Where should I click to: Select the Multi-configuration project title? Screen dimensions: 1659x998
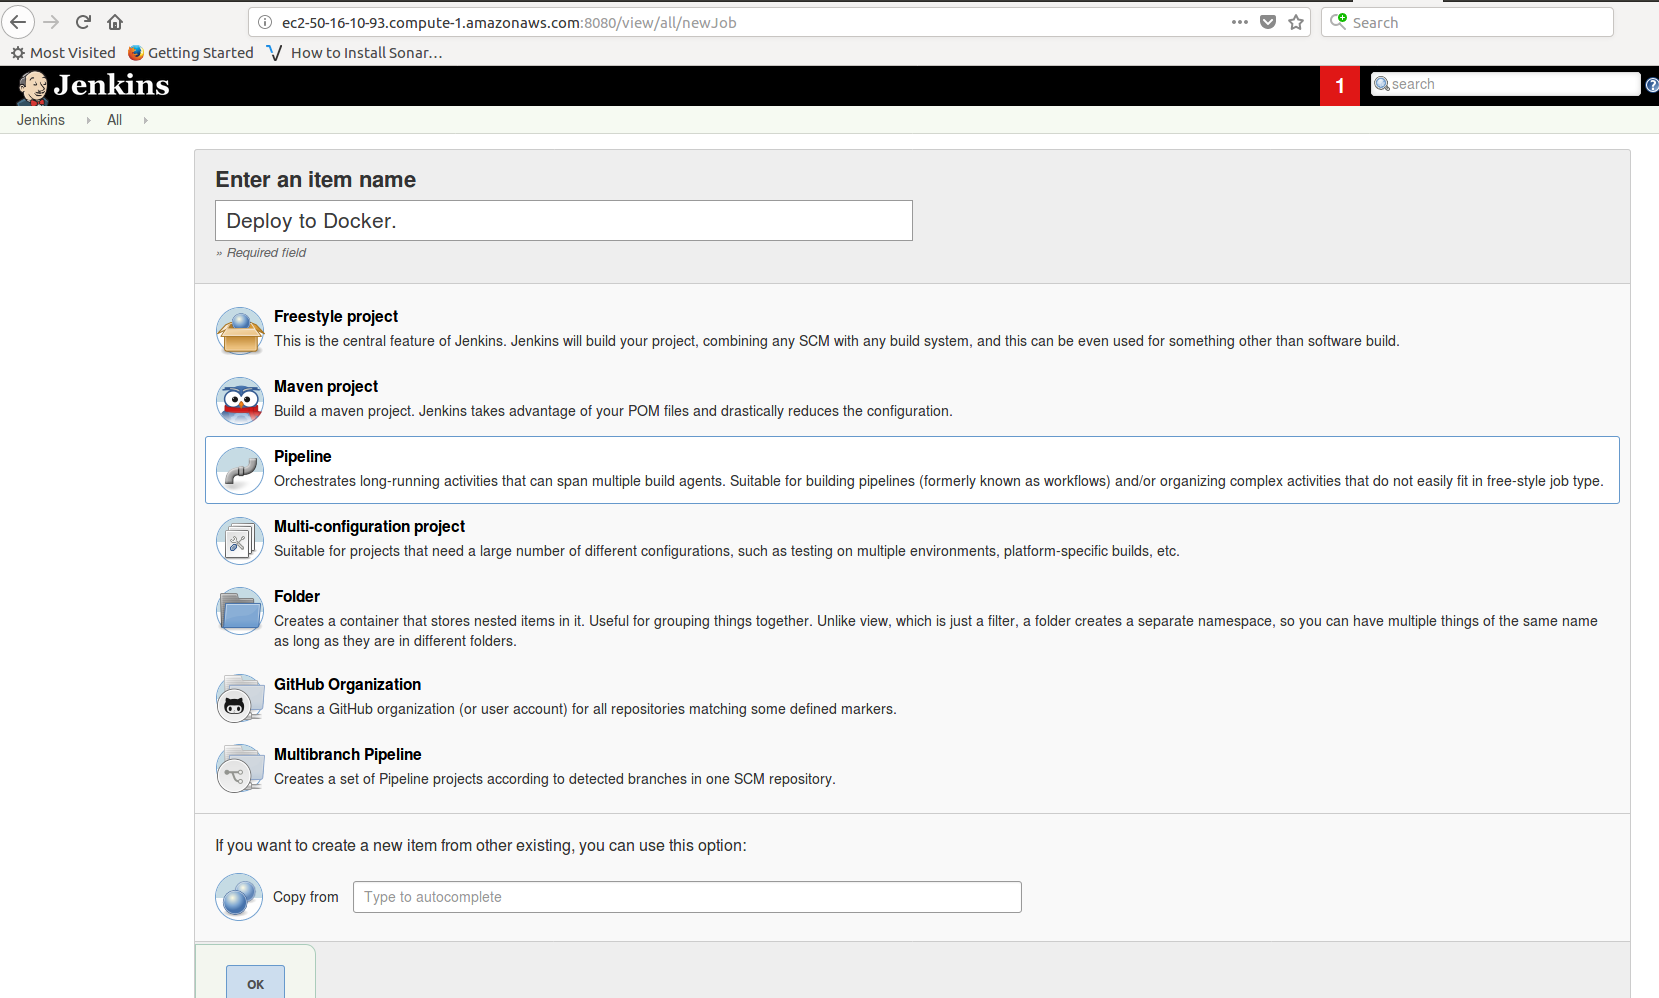370,527
